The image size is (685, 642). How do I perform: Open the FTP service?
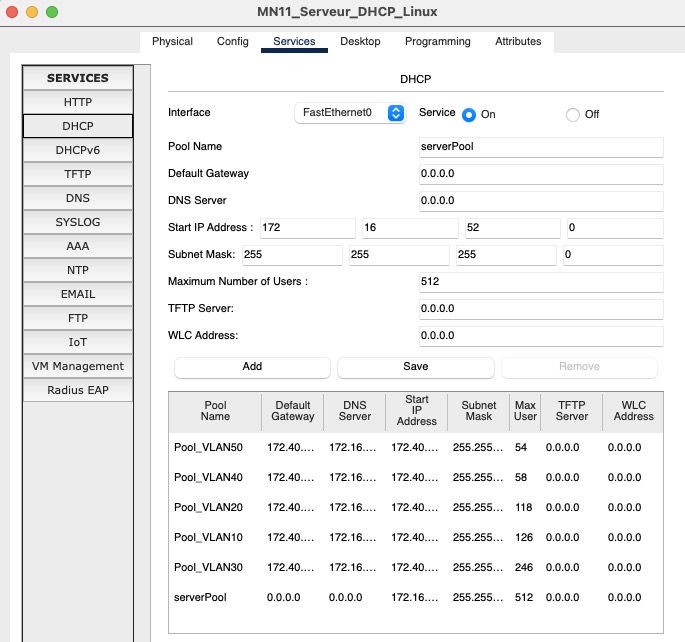click(78, 318)
